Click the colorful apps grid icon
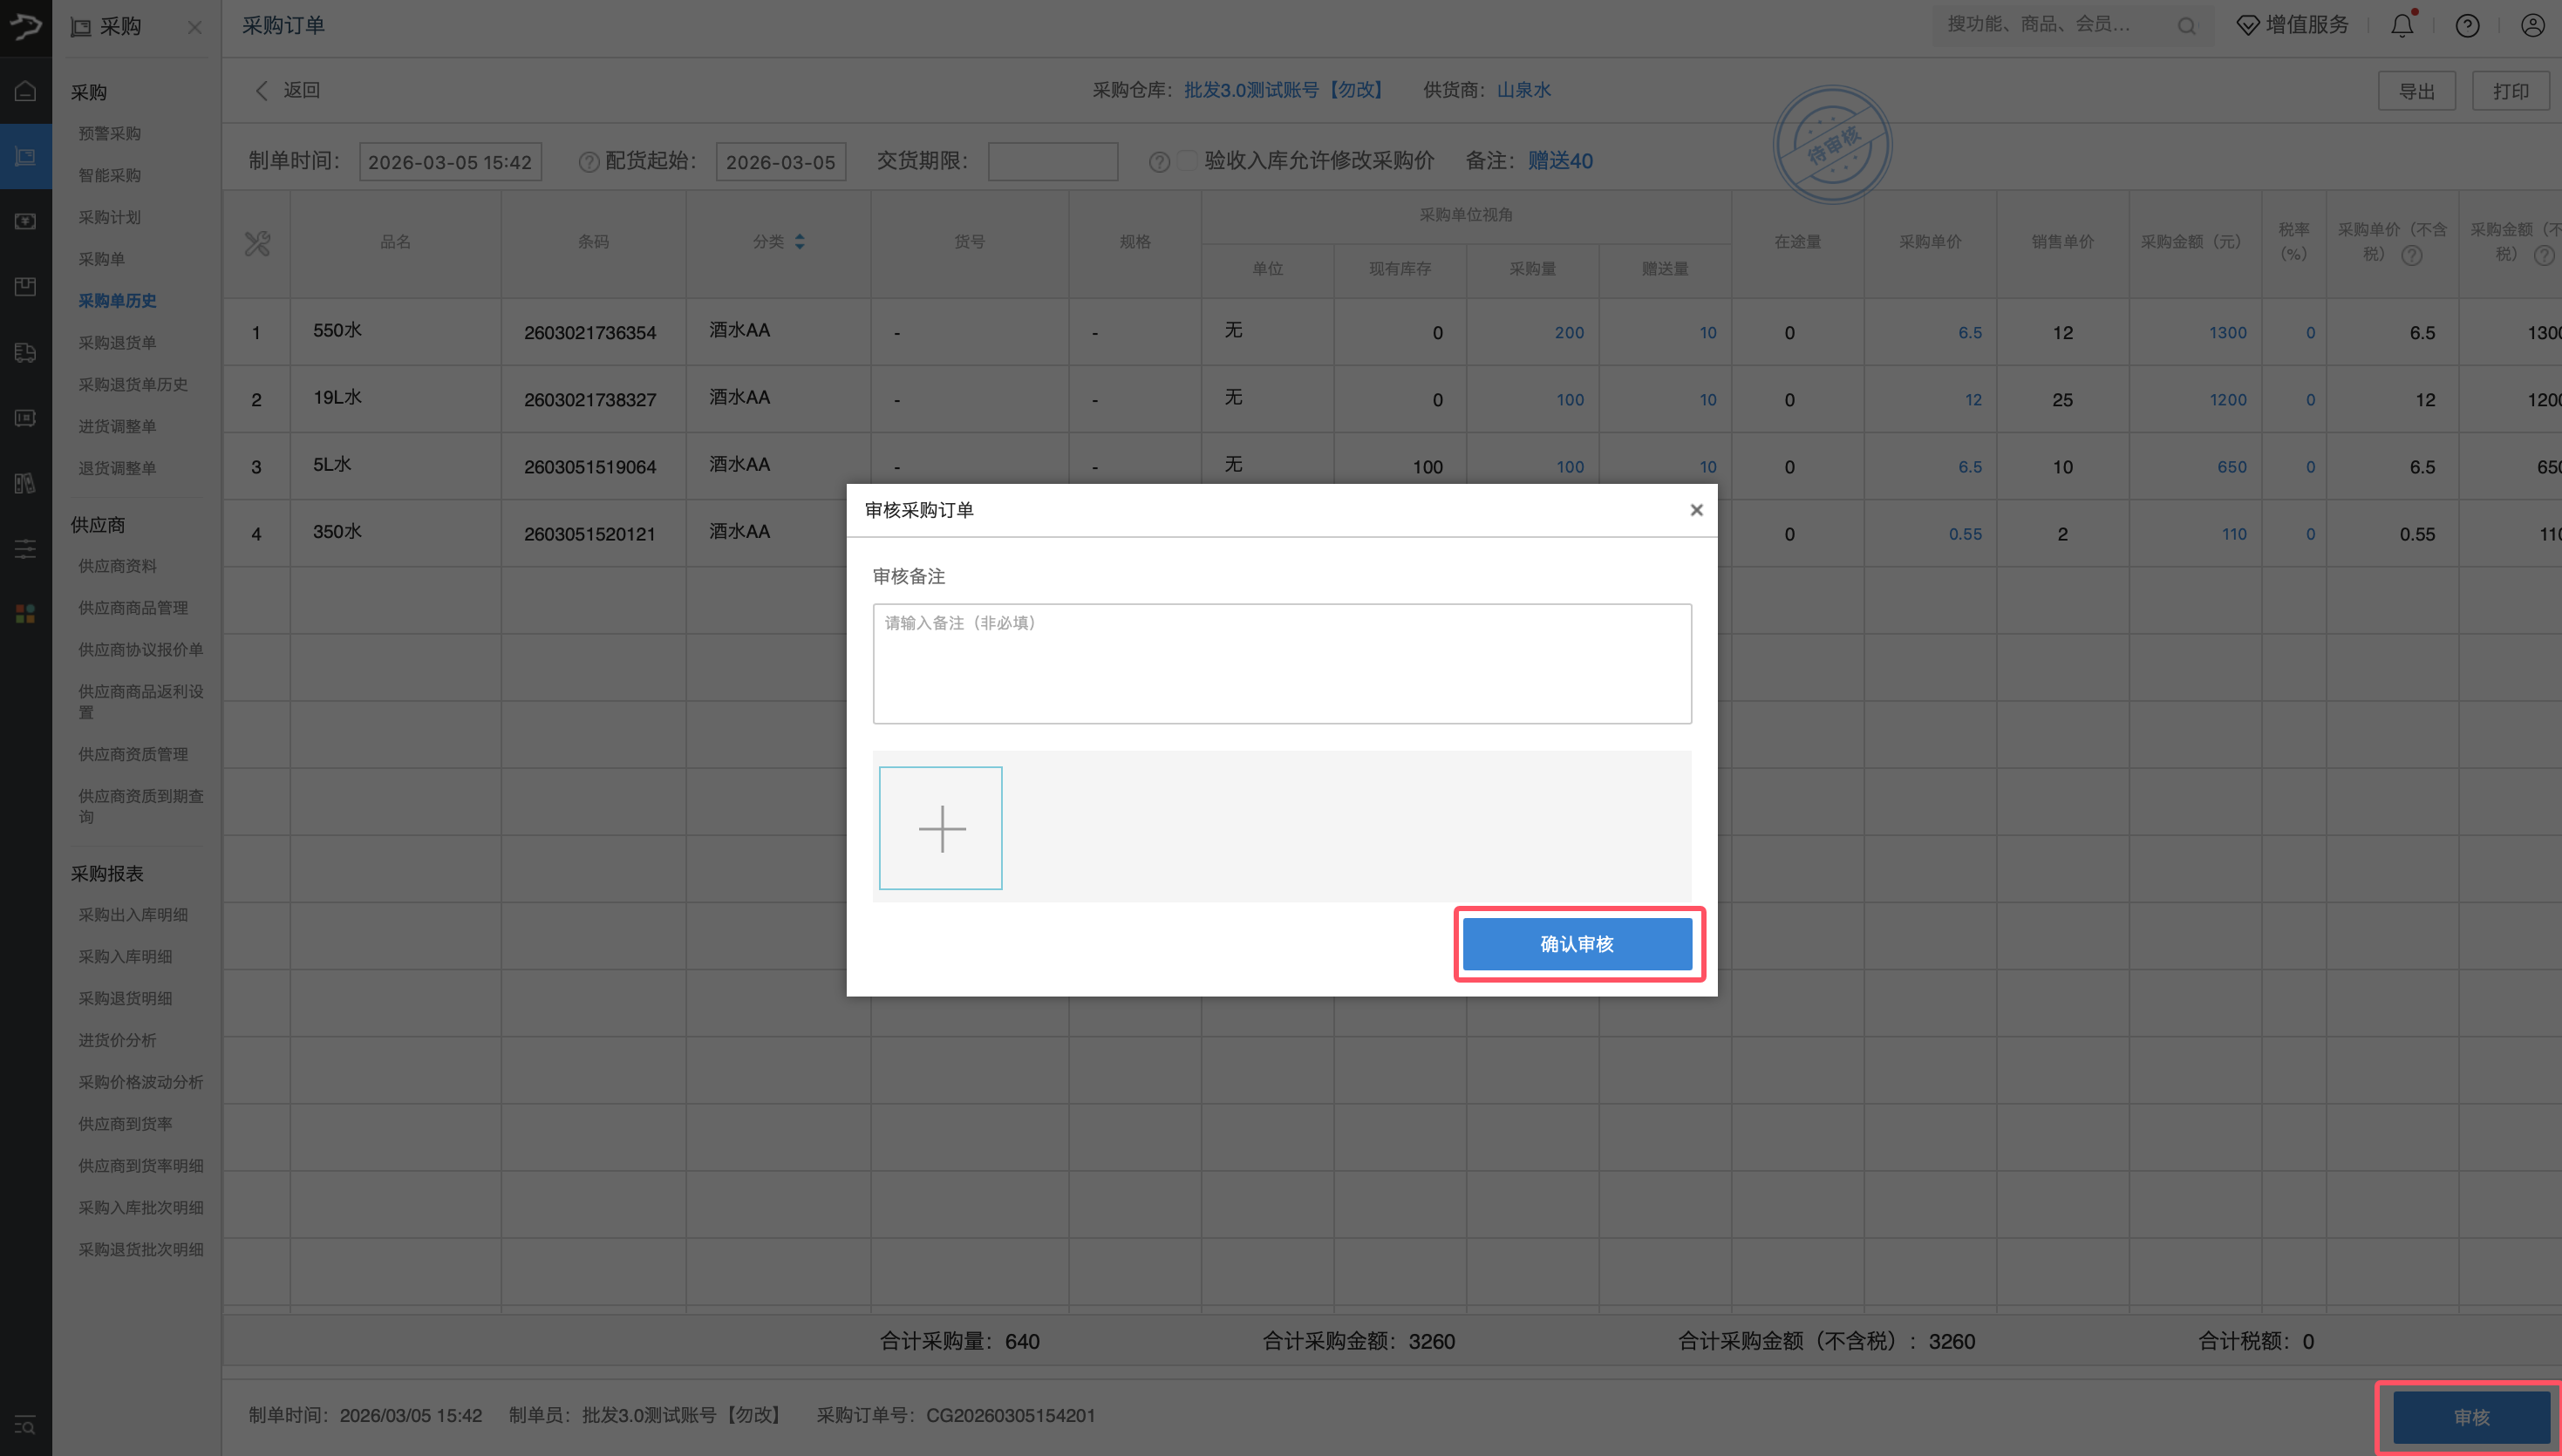This screenshot has width=2562, height=1456. (25, 613)
